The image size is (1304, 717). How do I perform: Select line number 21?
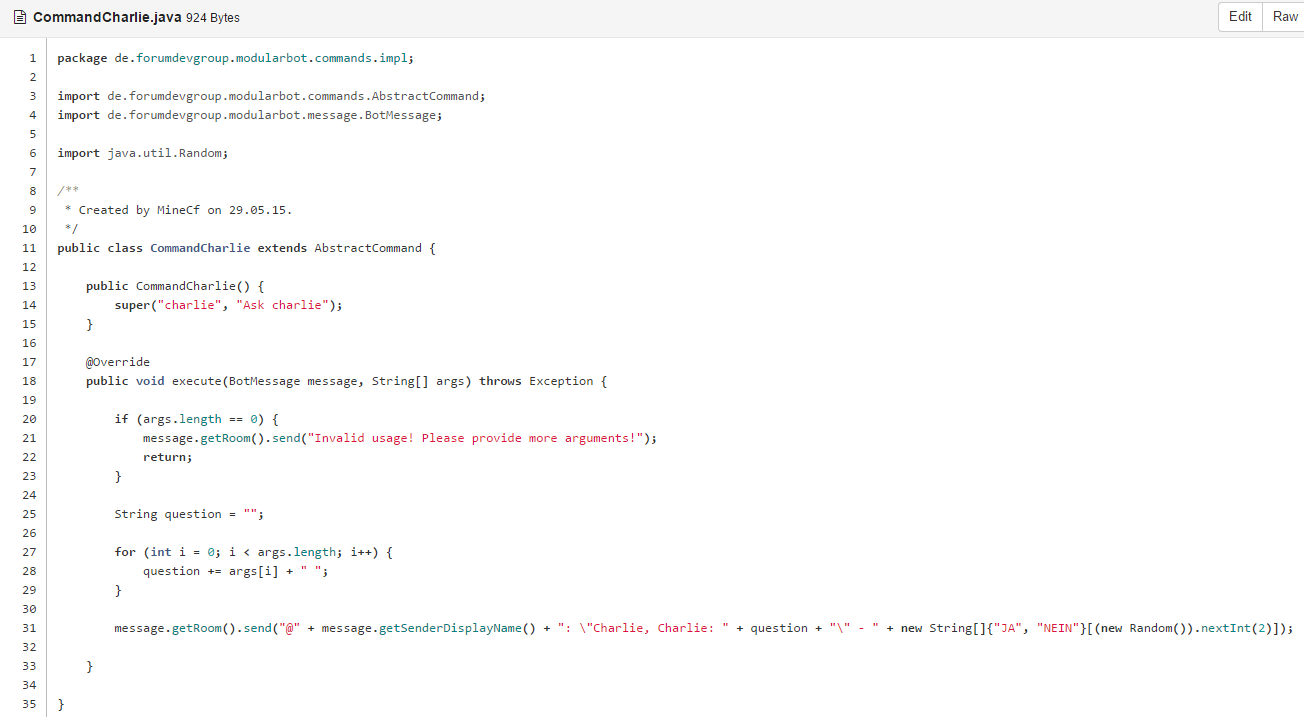click(30, 438)
